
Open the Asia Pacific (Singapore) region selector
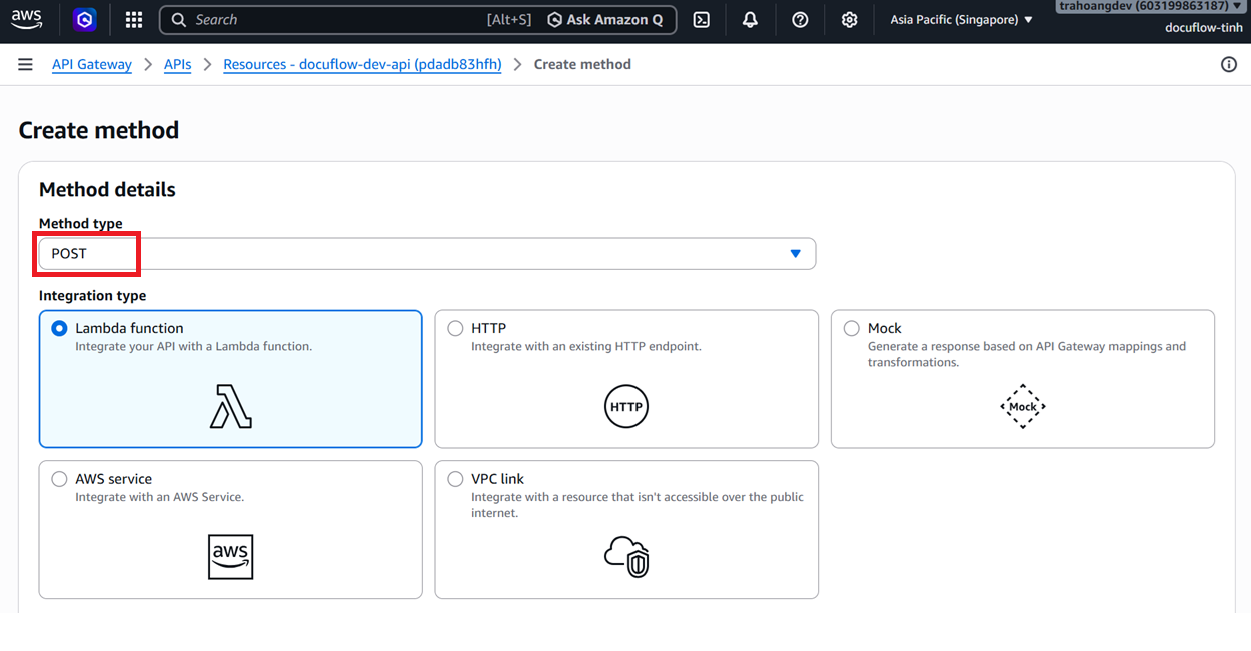point(961,20)
